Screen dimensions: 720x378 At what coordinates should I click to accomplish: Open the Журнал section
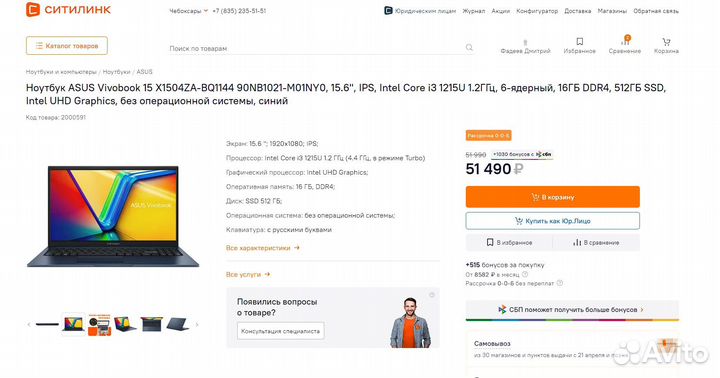473,11
